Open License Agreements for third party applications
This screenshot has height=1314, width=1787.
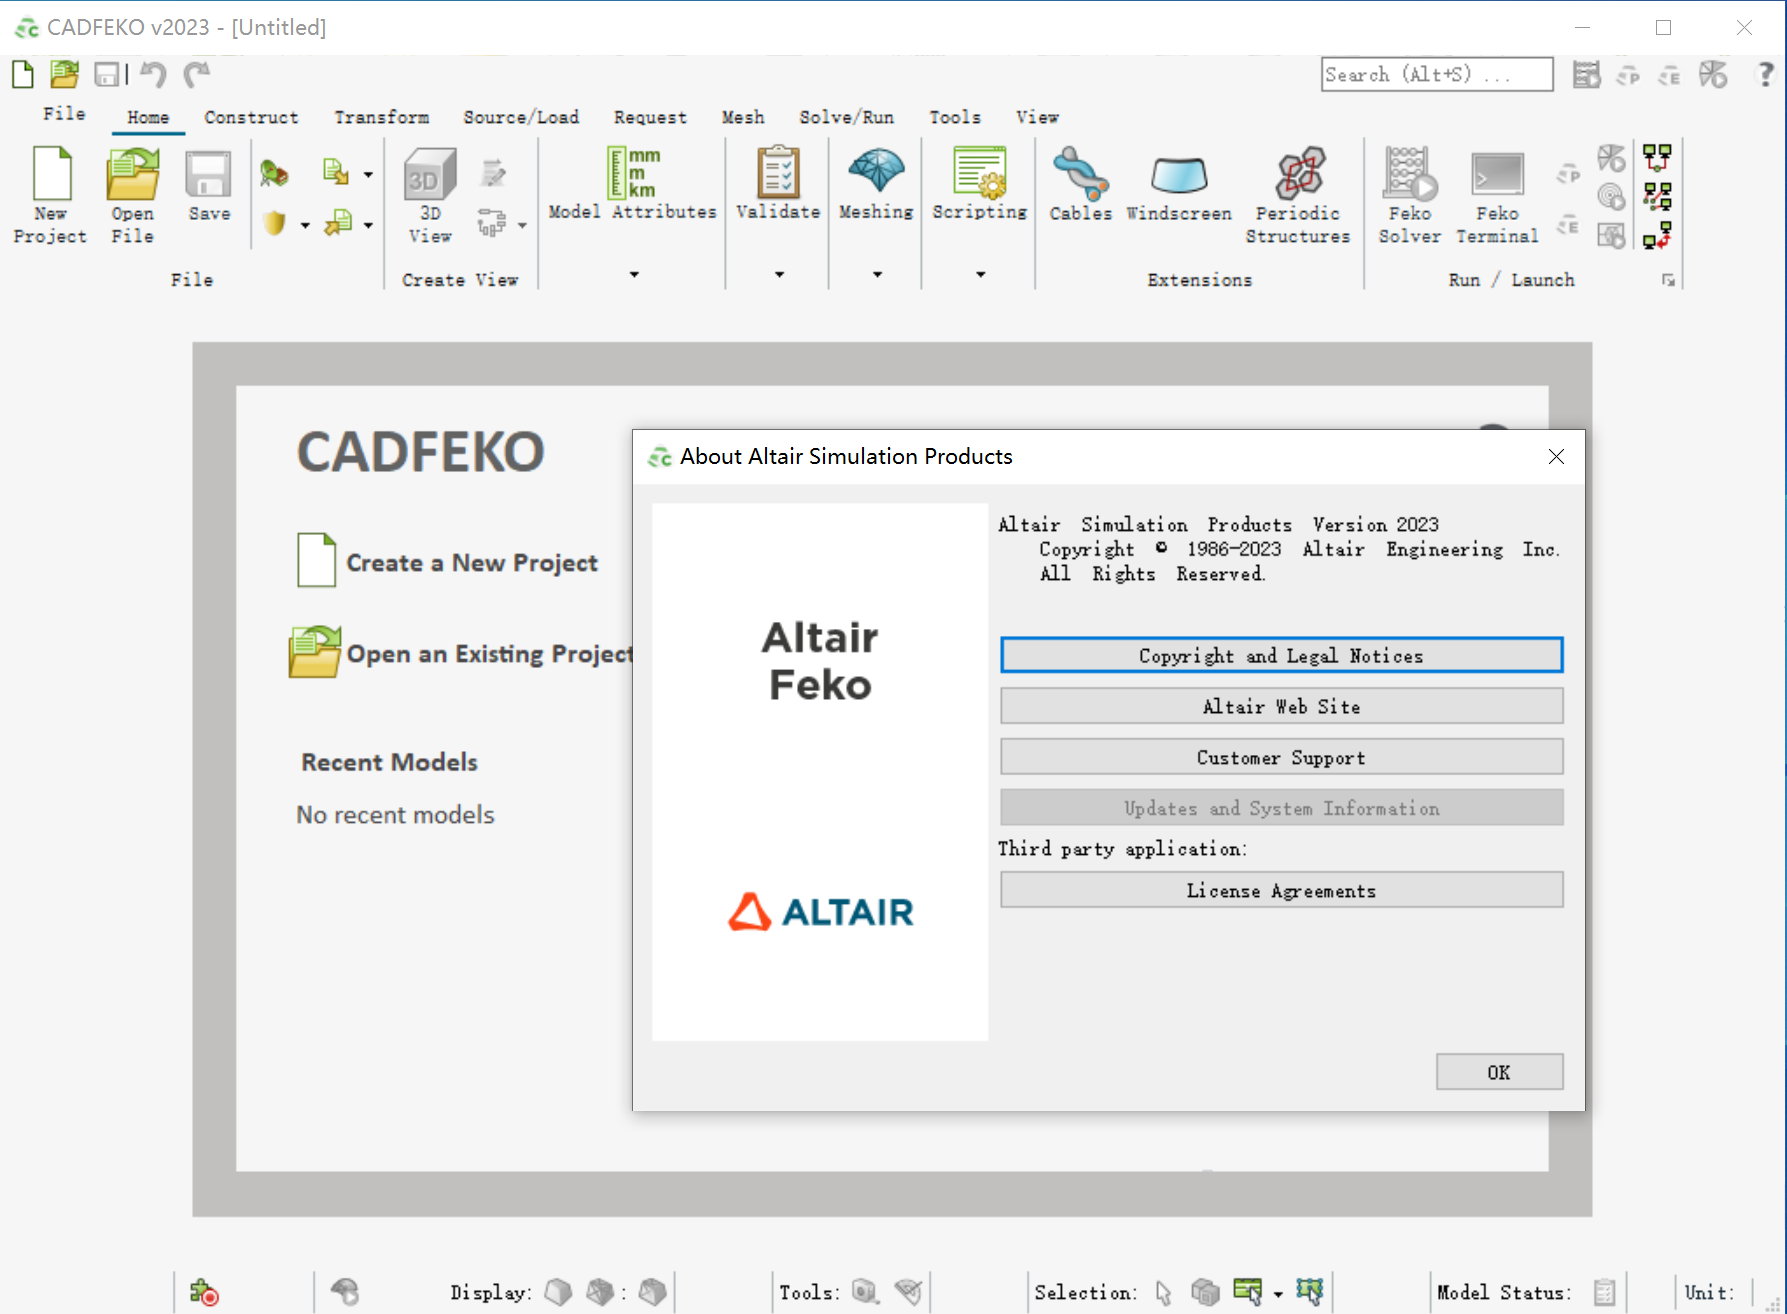1281,890
